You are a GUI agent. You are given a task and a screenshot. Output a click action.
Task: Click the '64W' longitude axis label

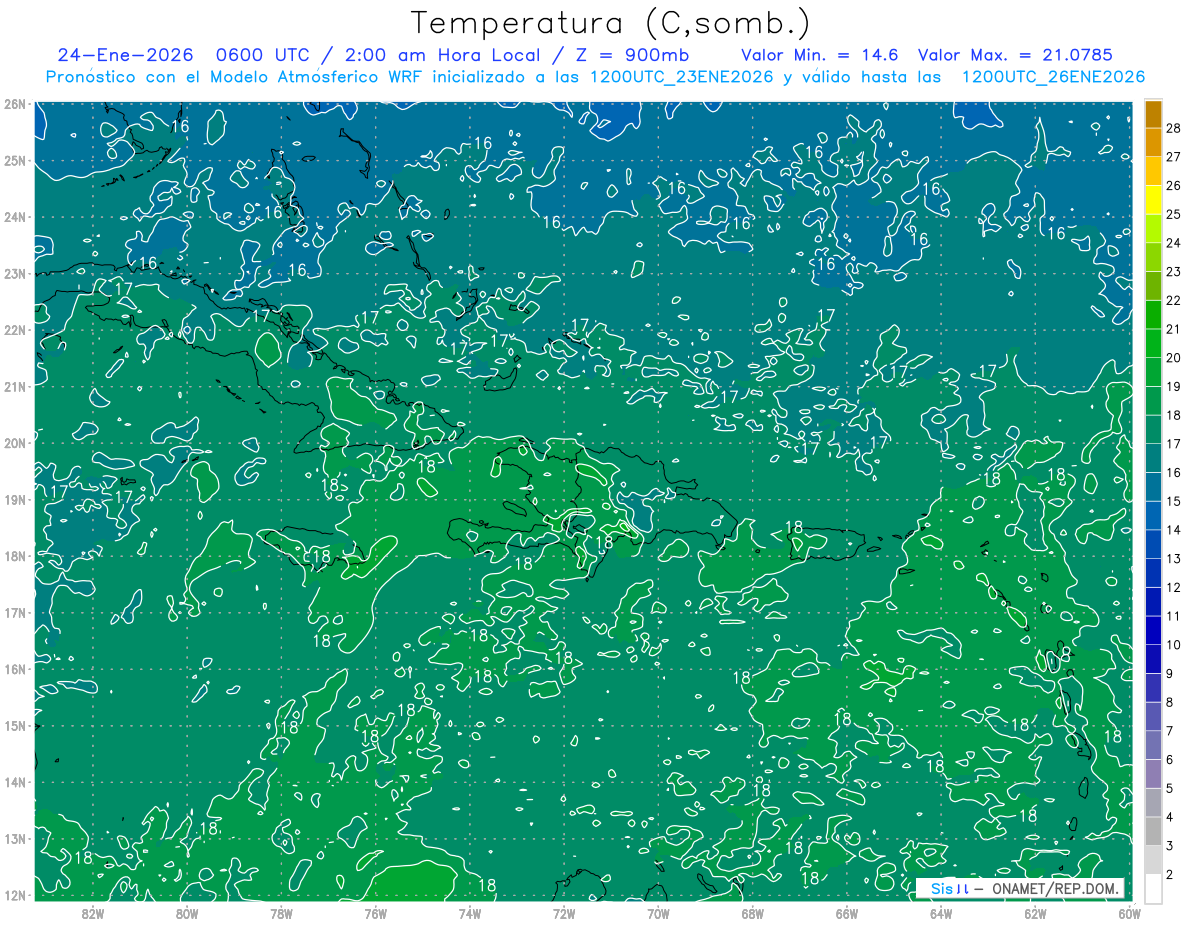tap(941, 913)
